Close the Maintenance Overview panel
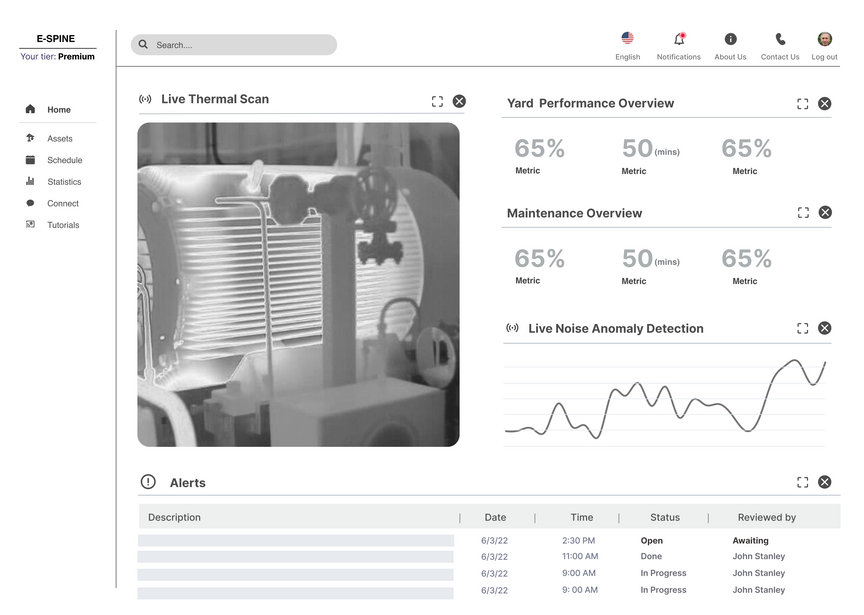864x615 pixels. pyautogui.click(x=824, y=212)
